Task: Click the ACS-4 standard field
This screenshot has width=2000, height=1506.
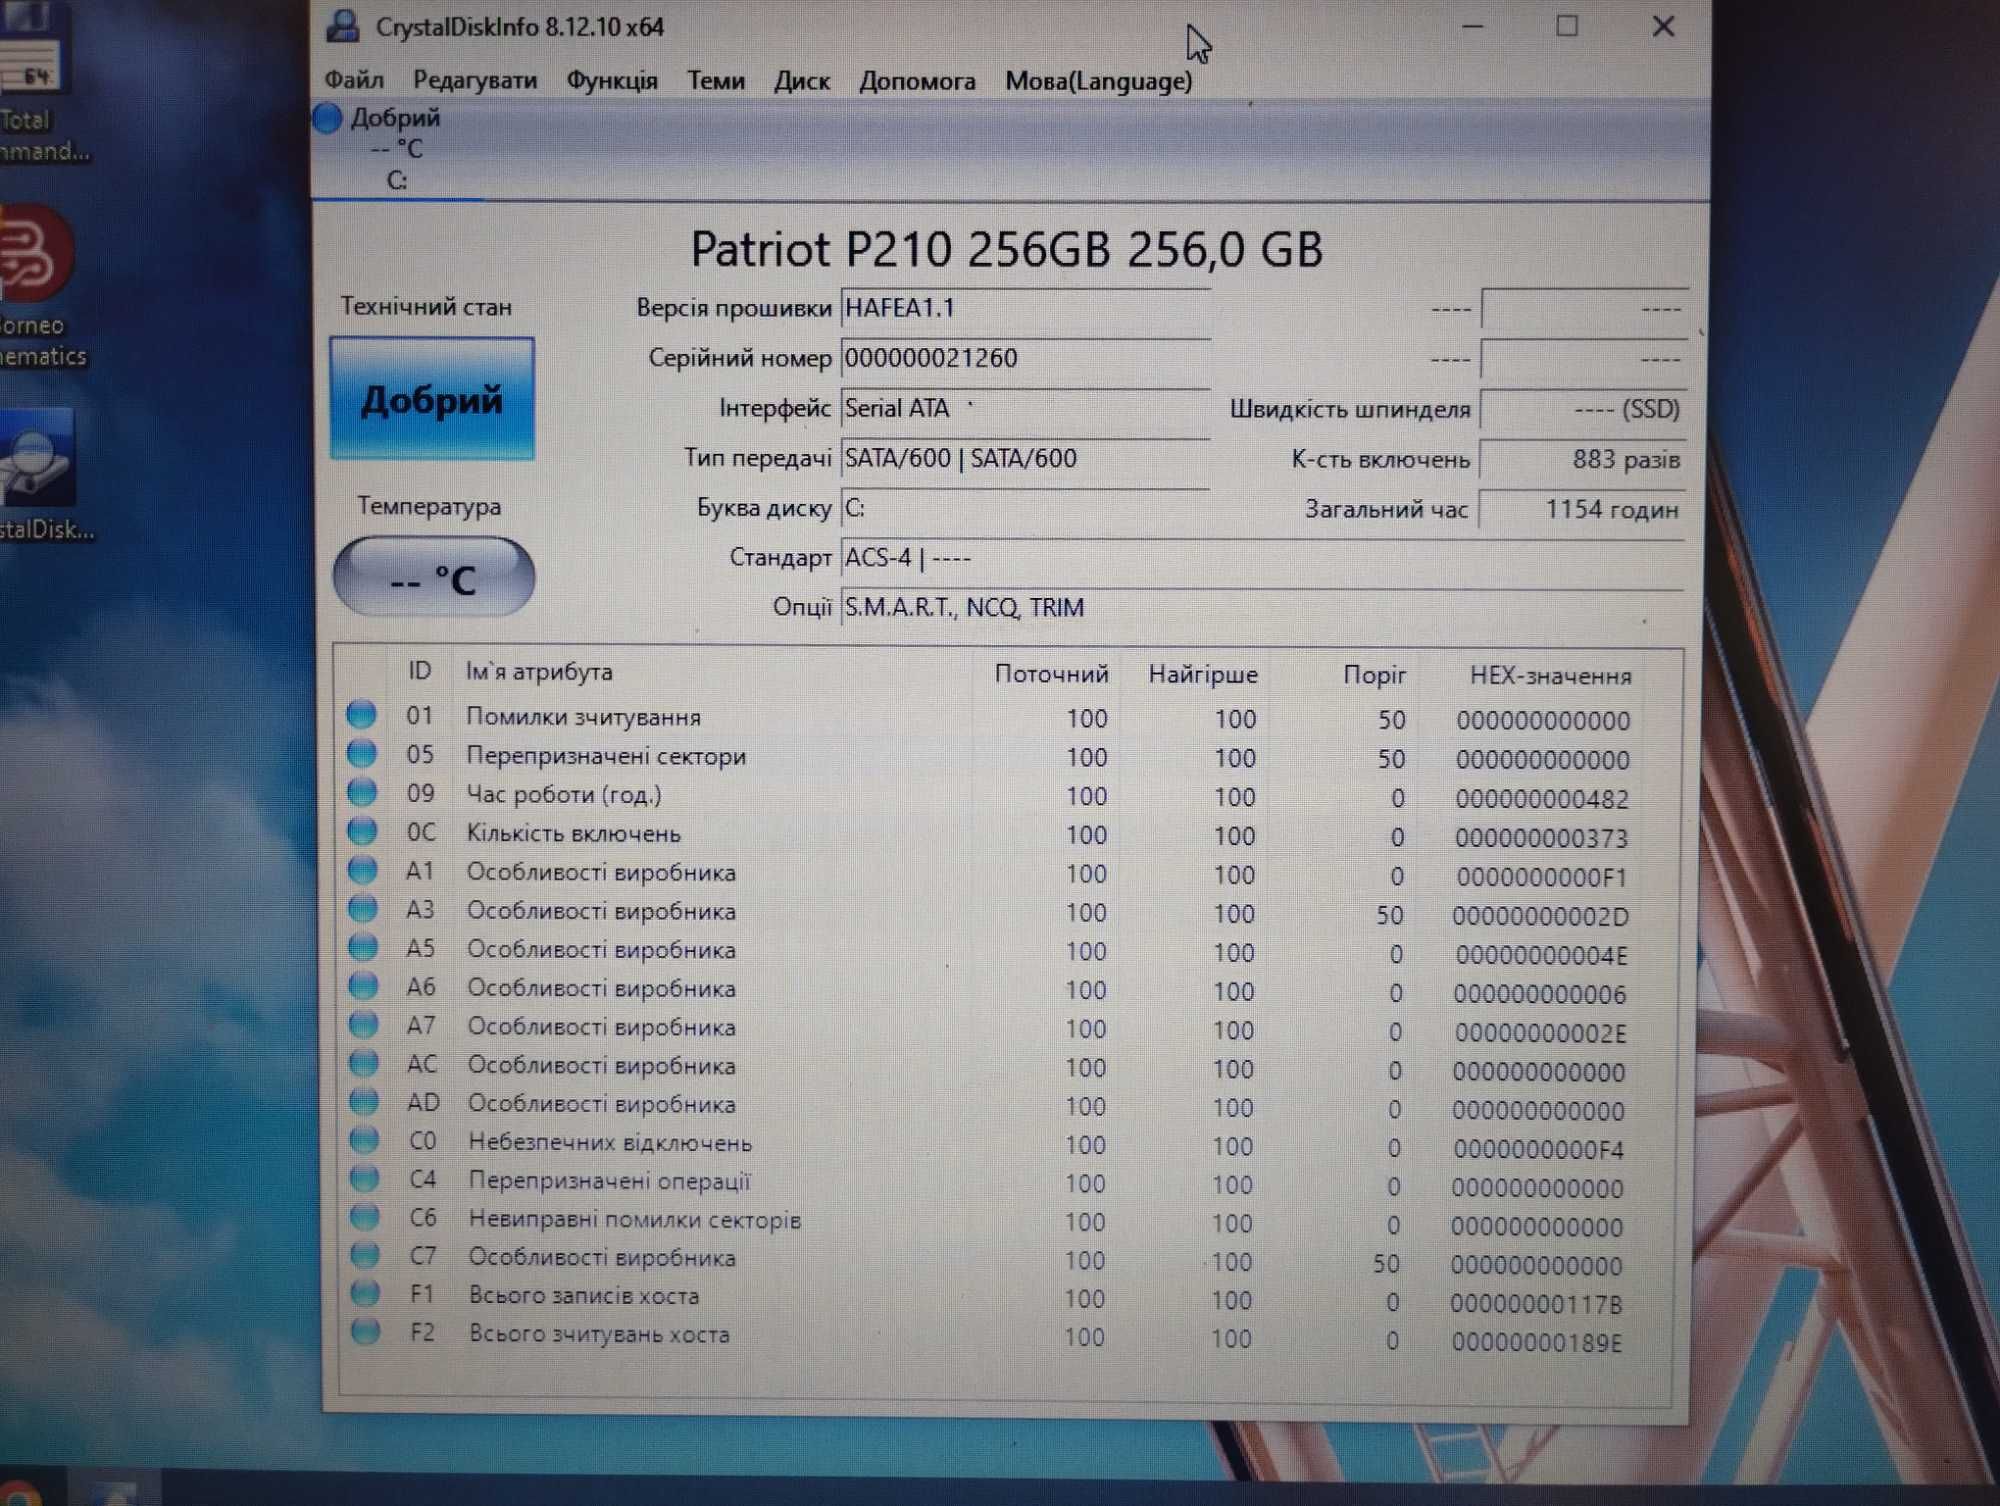Action: pyautogui.click(x=1263, y=558)
